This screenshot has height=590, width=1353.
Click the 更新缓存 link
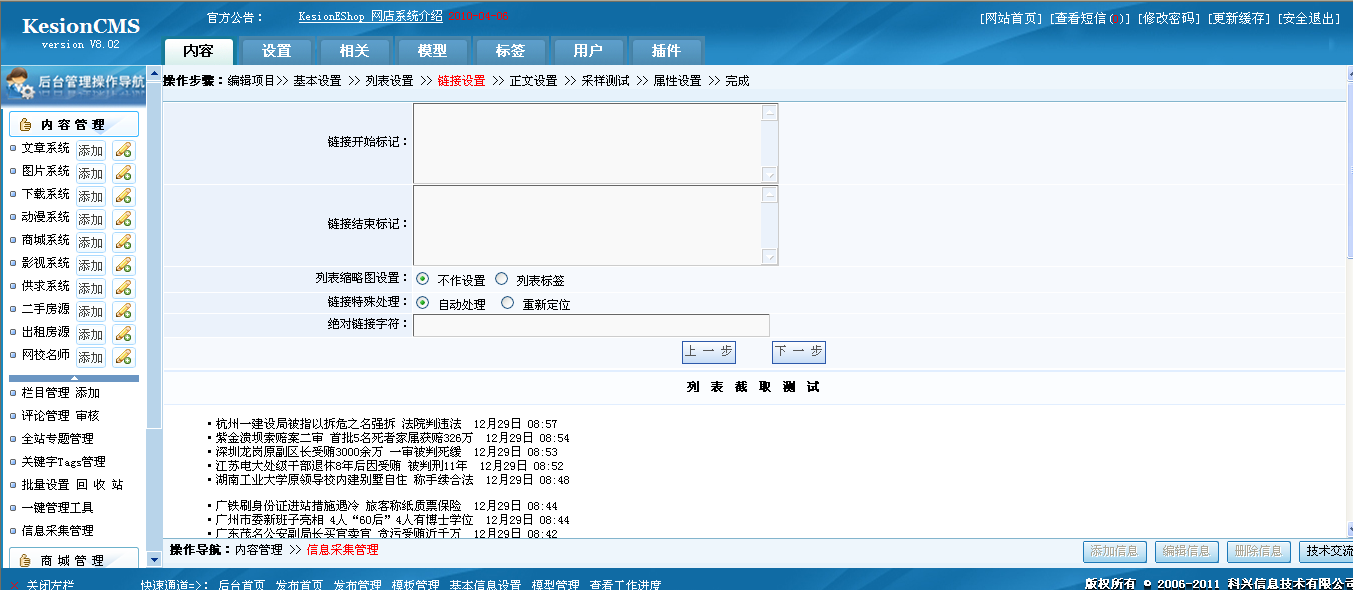pyautogui.click(x=1239, y=19)
